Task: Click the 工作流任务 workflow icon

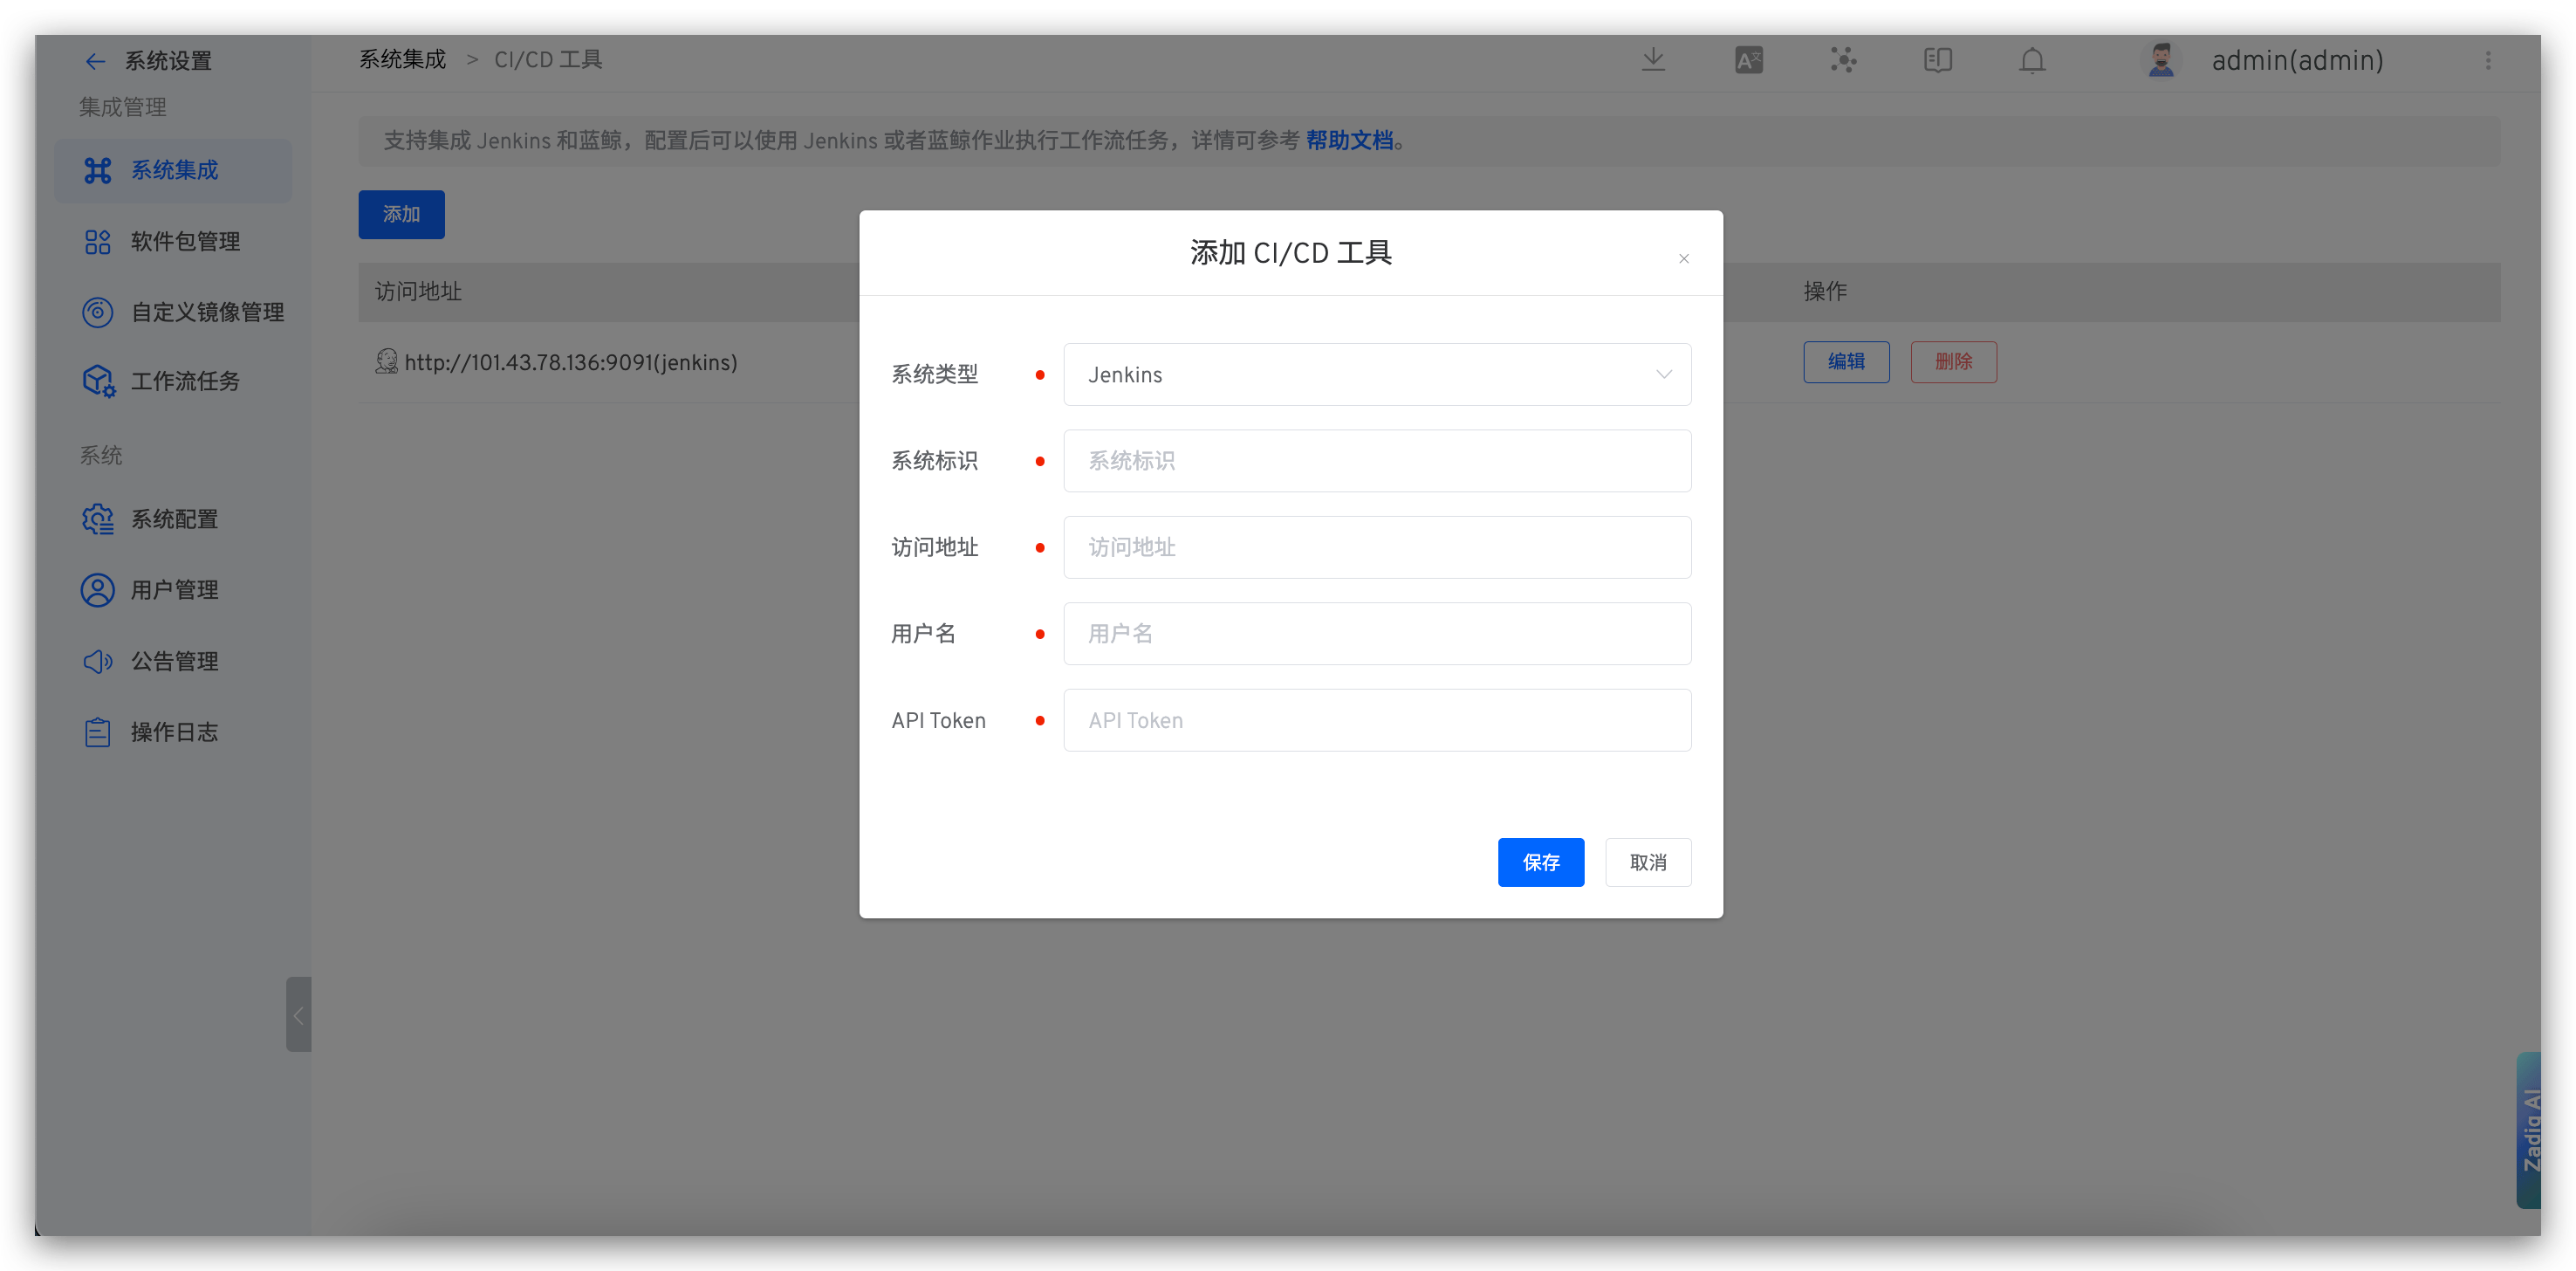Action: (x=97, y=381)
